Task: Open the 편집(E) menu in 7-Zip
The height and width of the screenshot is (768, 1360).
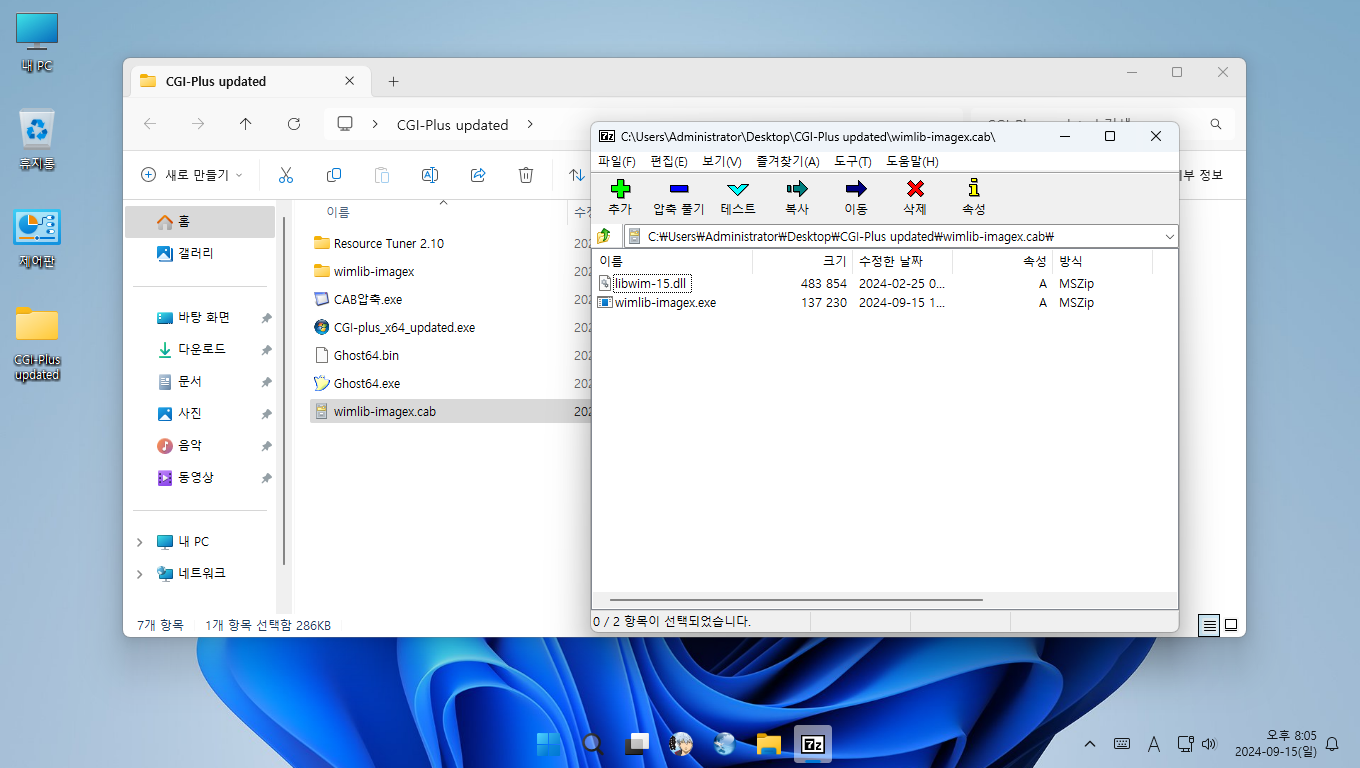Action: pyautogui.click(x=669, y=161)
